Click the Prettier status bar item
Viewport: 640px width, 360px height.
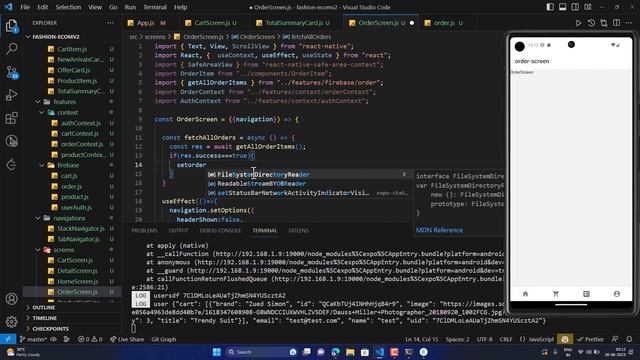[590, 339]
